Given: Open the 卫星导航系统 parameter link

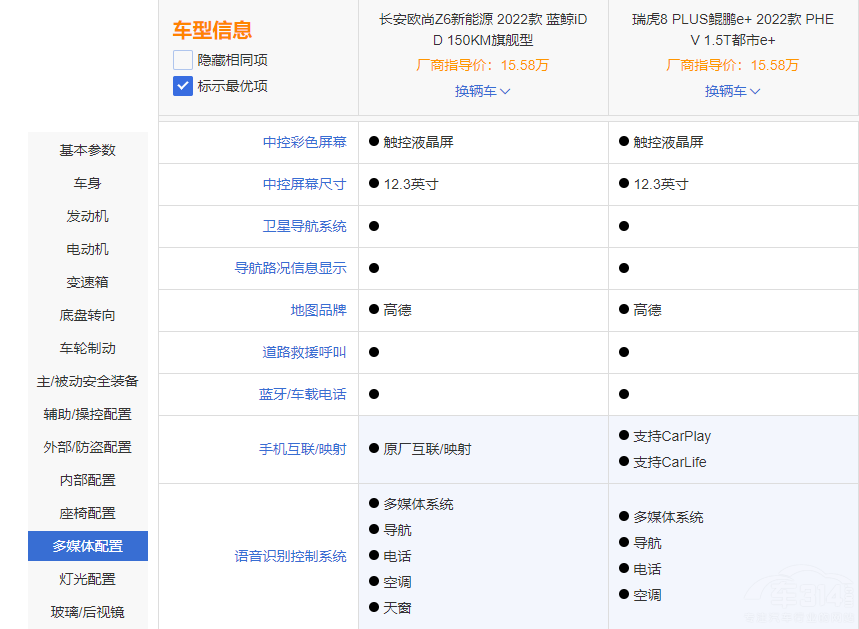Looking at the screenshot, I should pyautogui.click(x=304, y=226).
